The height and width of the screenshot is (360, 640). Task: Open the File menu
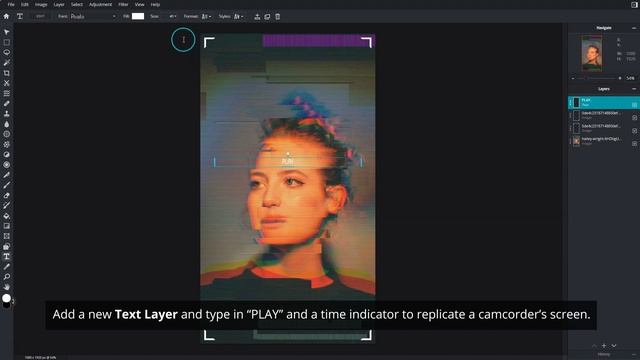click(11, 4)
